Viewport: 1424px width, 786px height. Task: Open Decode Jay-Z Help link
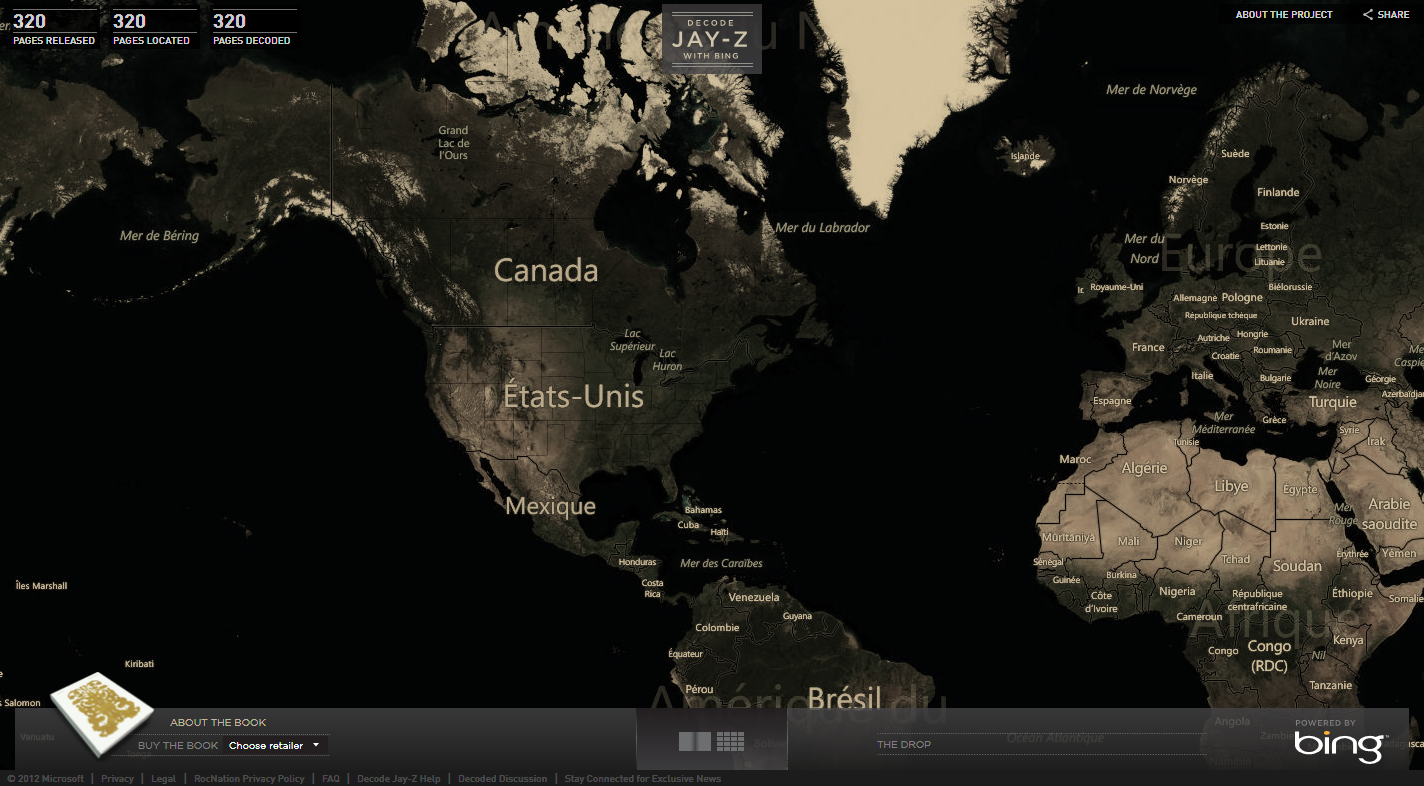(398, 778)
